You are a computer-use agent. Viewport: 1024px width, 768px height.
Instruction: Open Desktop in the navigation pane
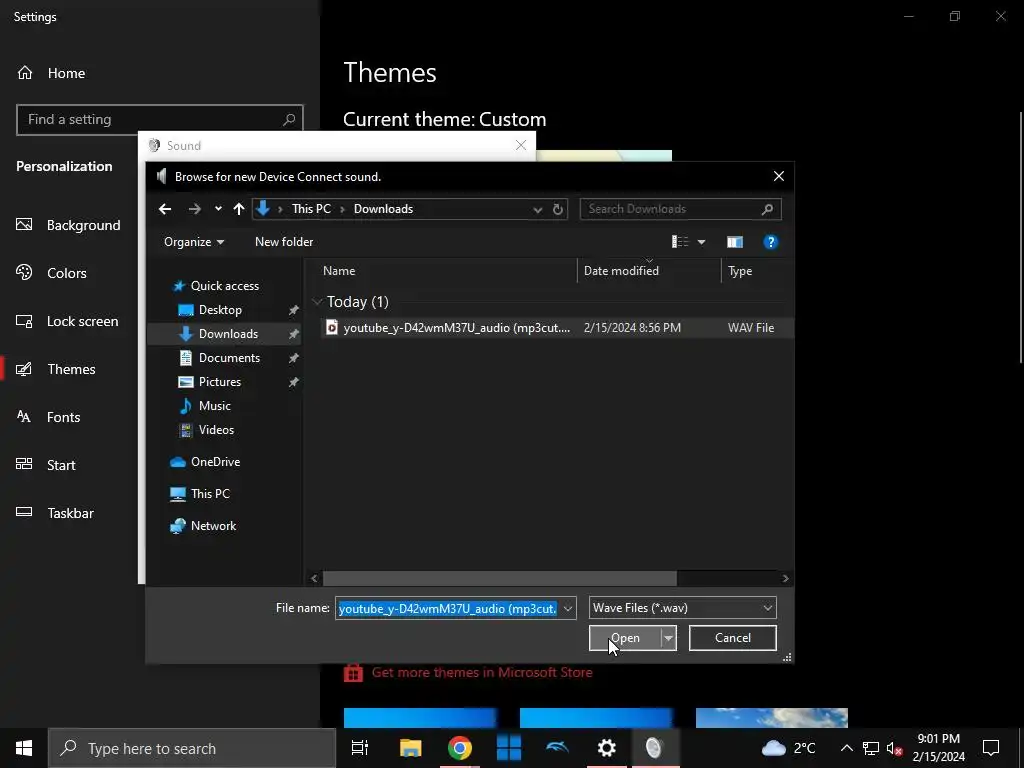(x=220, y=310)
